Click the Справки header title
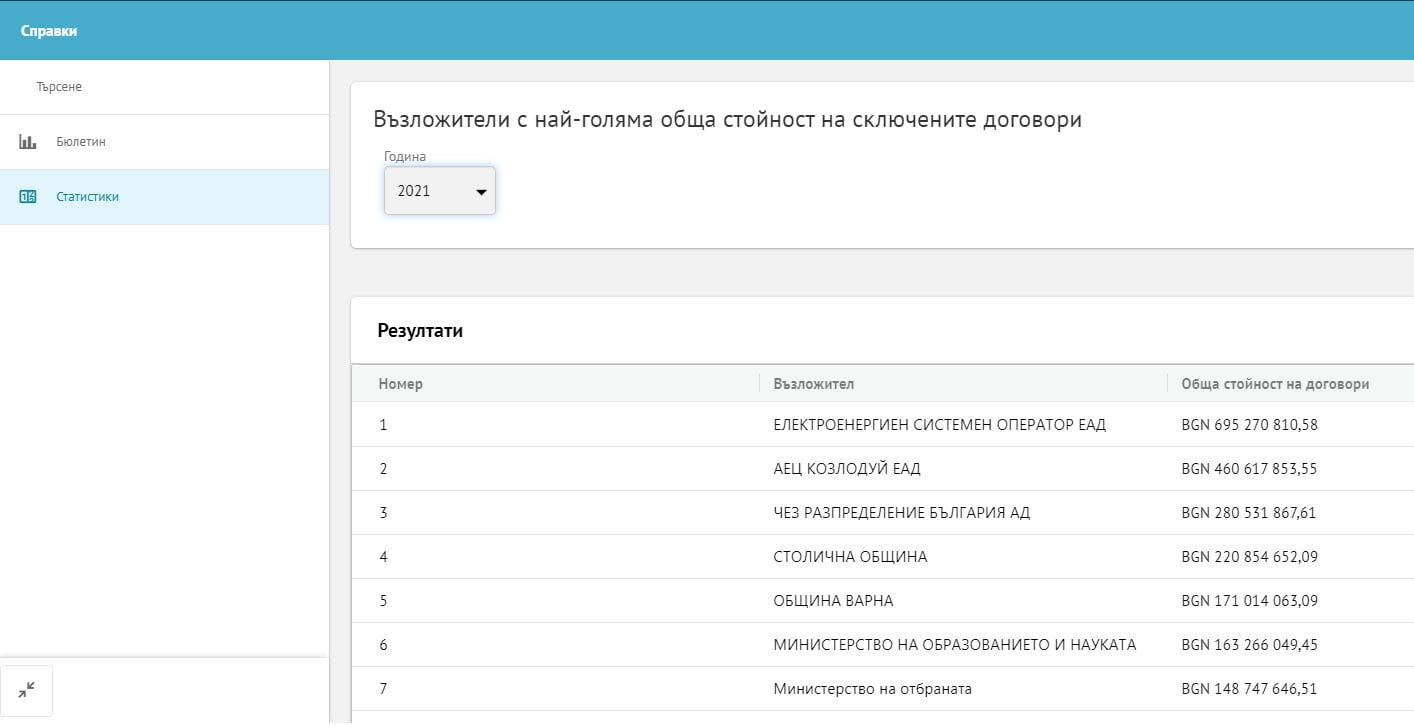 (x=49, y=31)
